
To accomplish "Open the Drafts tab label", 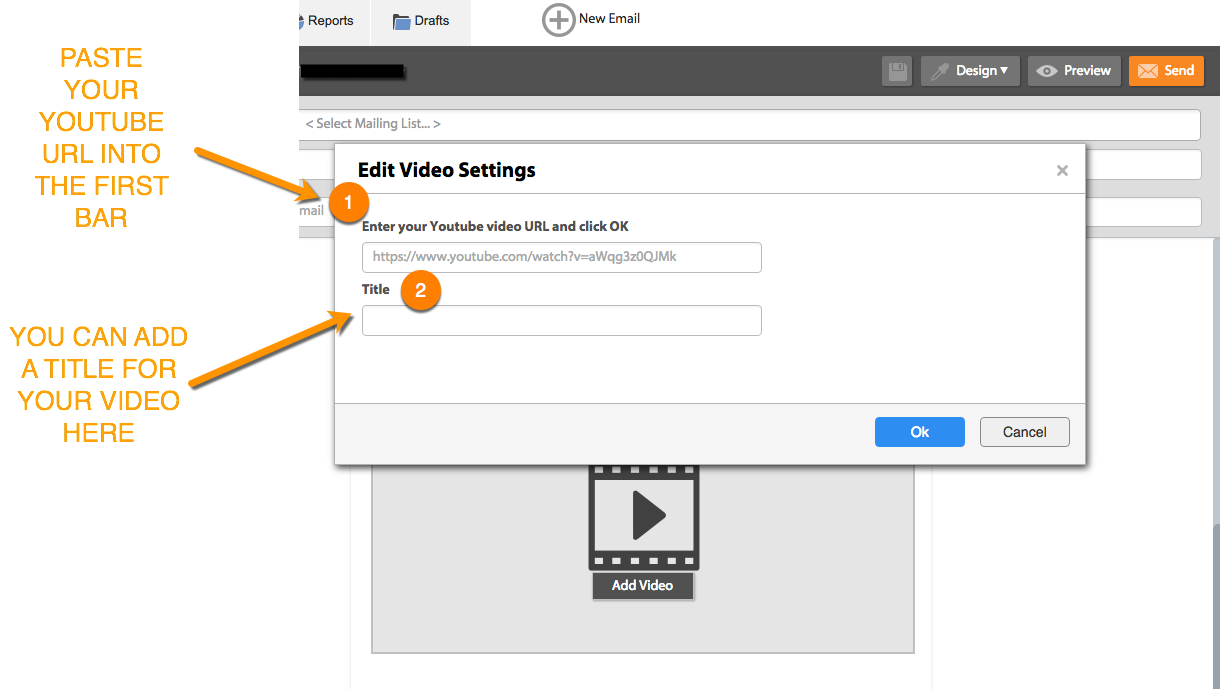I will click(432, 21).
